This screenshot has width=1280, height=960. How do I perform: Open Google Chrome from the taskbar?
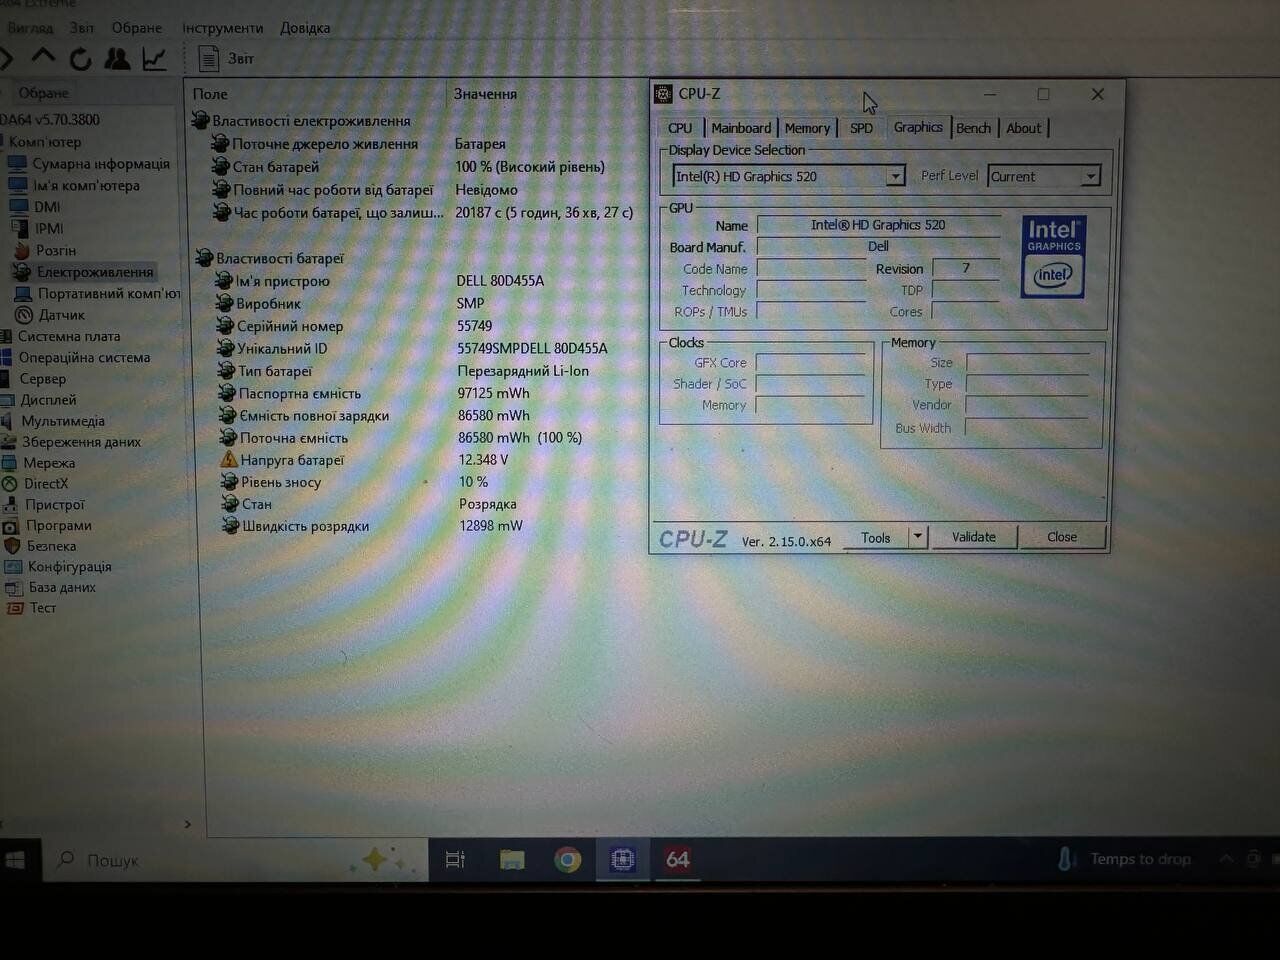click(567, 860)
